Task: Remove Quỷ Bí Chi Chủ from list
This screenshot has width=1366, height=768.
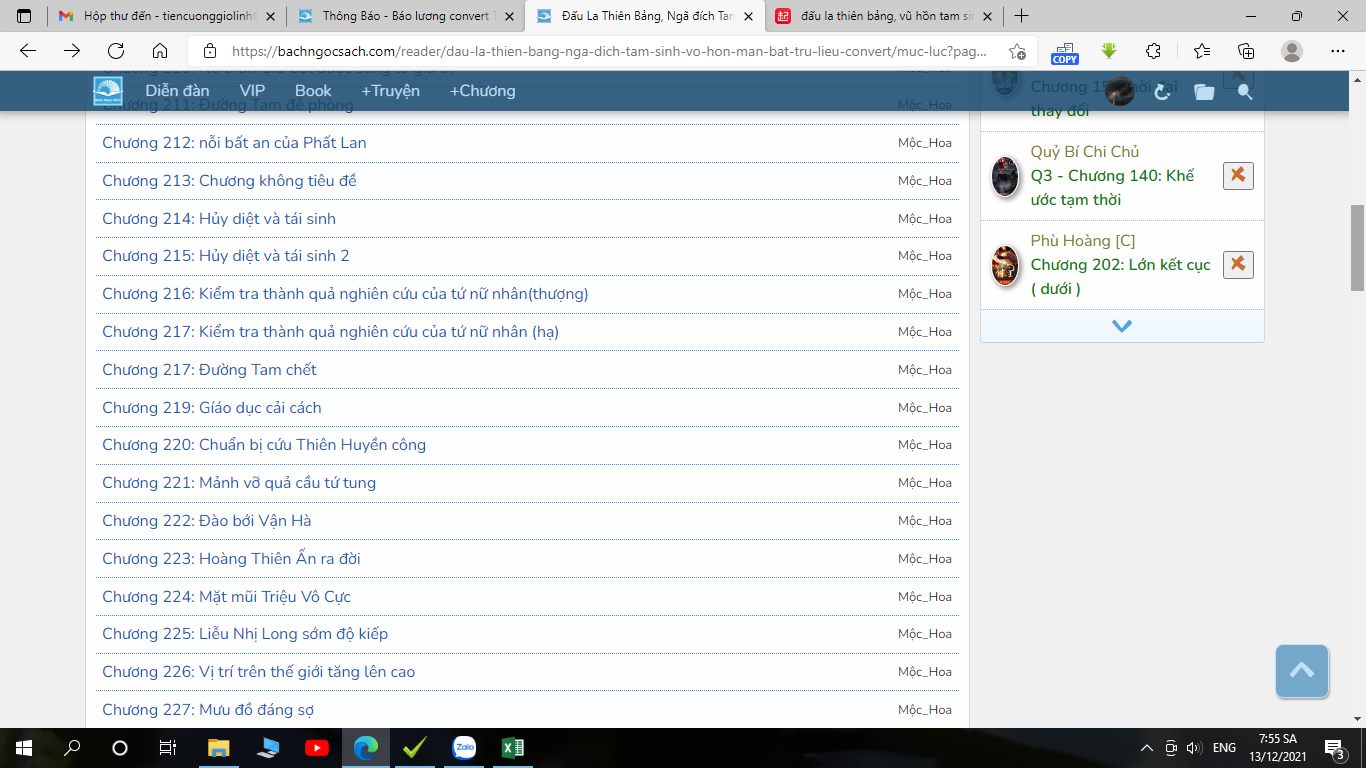Action: [x=1237, y=176]
